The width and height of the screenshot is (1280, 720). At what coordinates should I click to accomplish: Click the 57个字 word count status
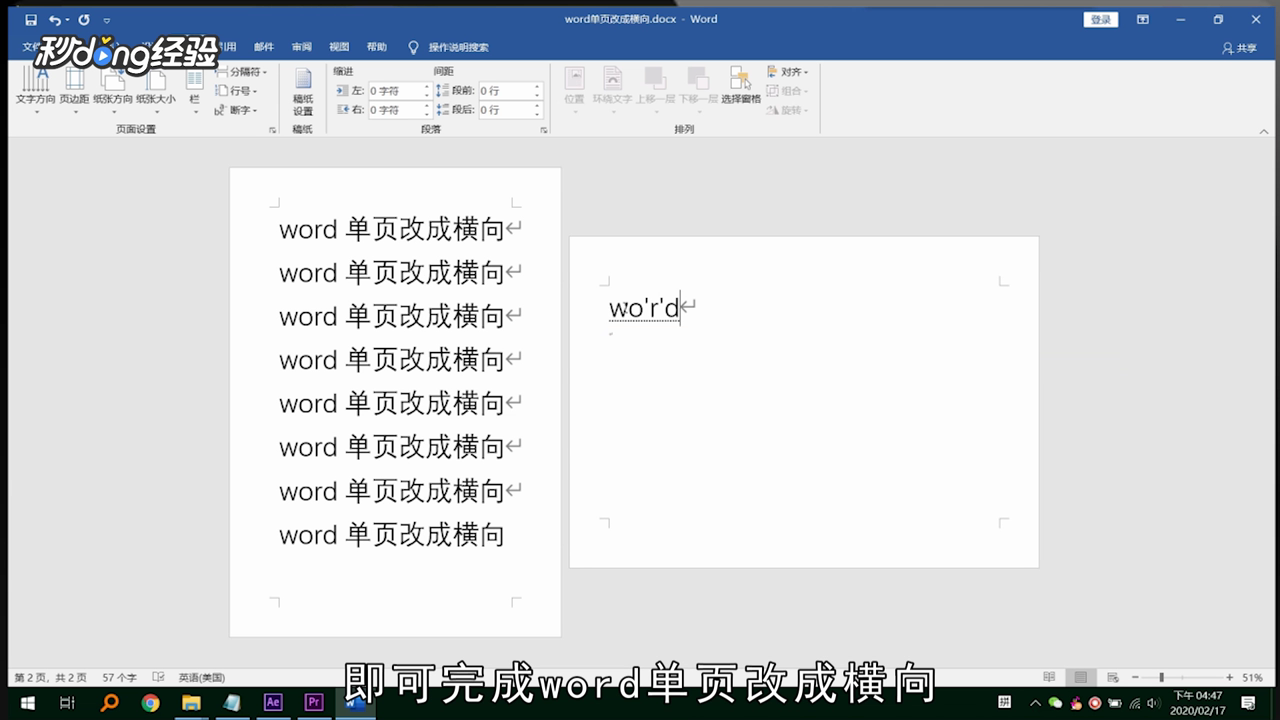pos(120,677)
